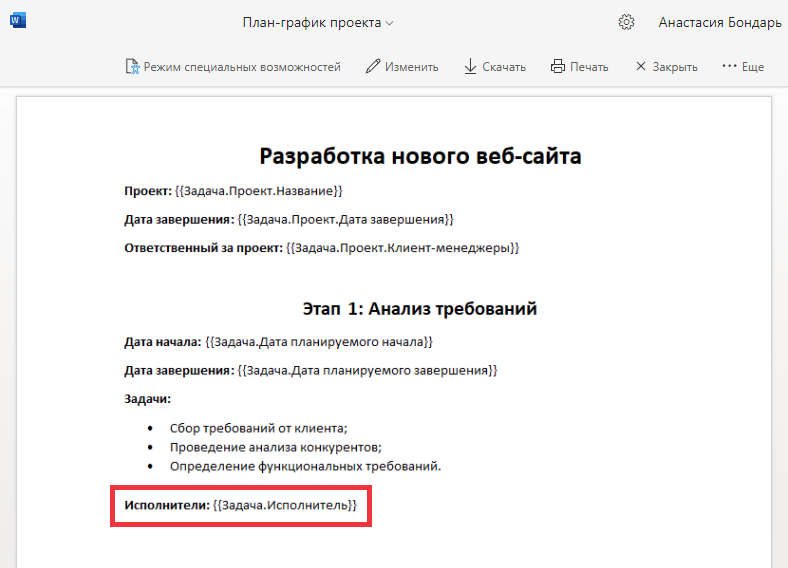The image size is (788, 568).
Task: Click the three-dots more icon
Action: [x=729, y=66]
